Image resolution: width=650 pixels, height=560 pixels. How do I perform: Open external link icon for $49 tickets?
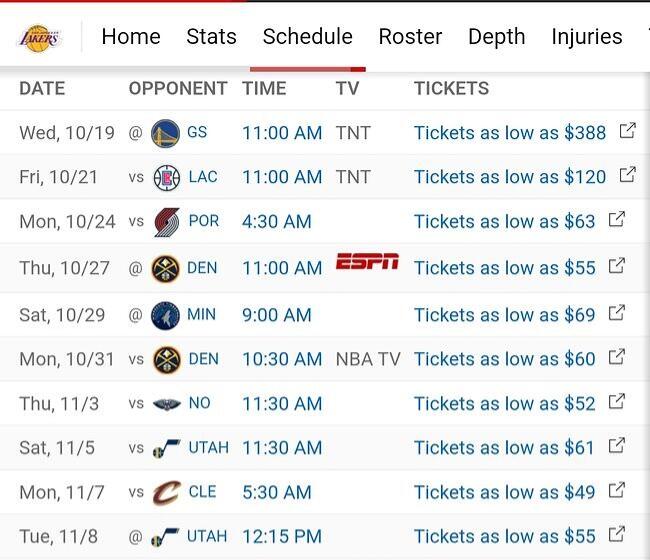pyautogui.click(x=617, y=491)
